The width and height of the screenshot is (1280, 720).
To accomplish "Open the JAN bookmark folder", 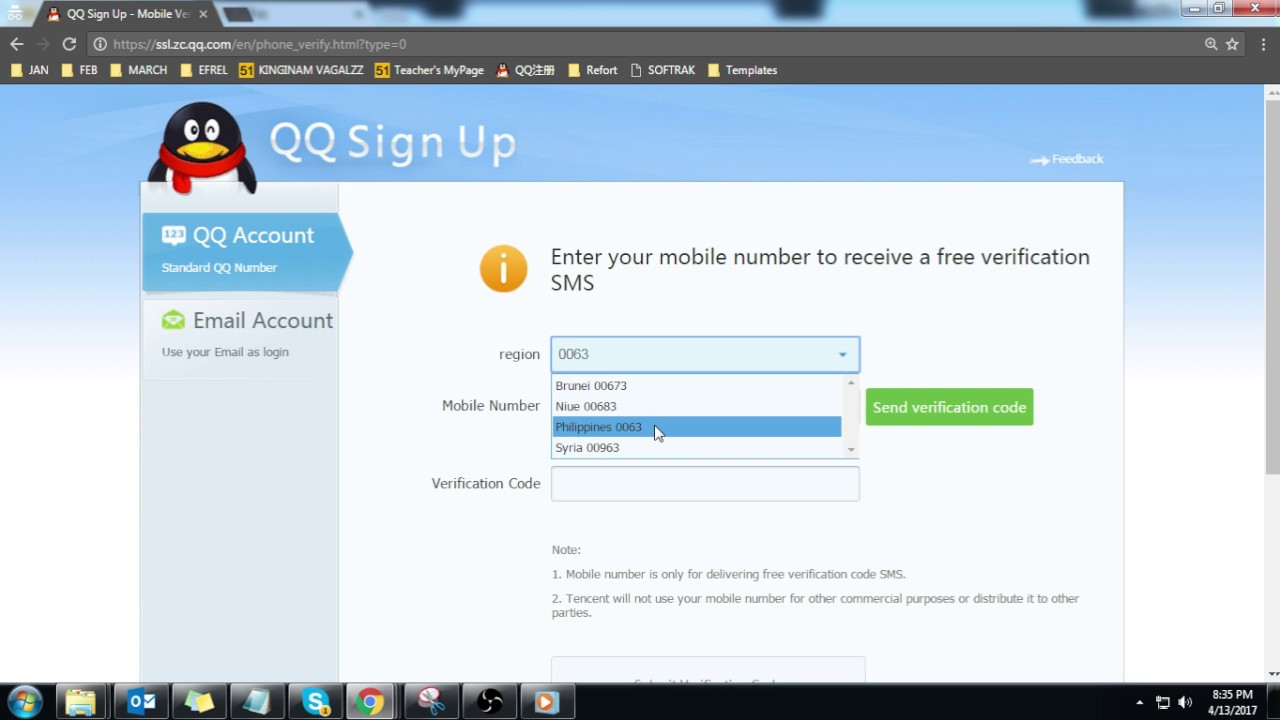I will coord(29,70).
